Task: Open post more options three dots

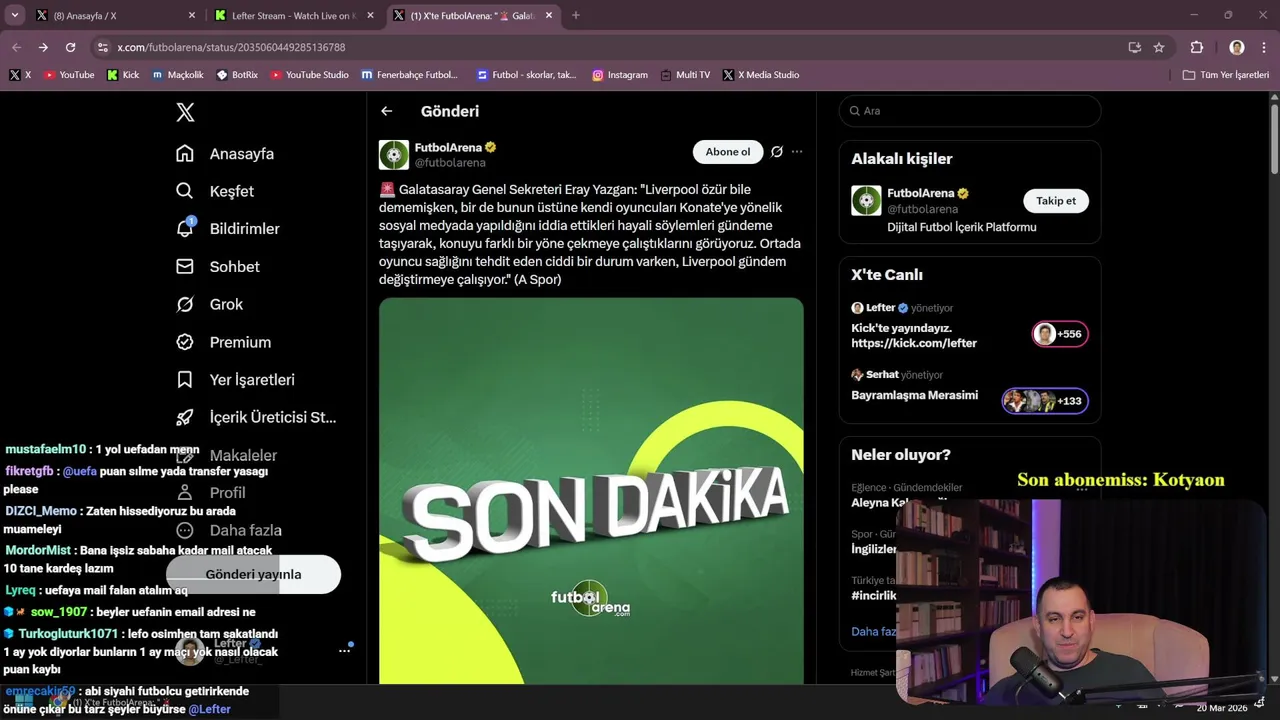Action: (x=797, y=152)
